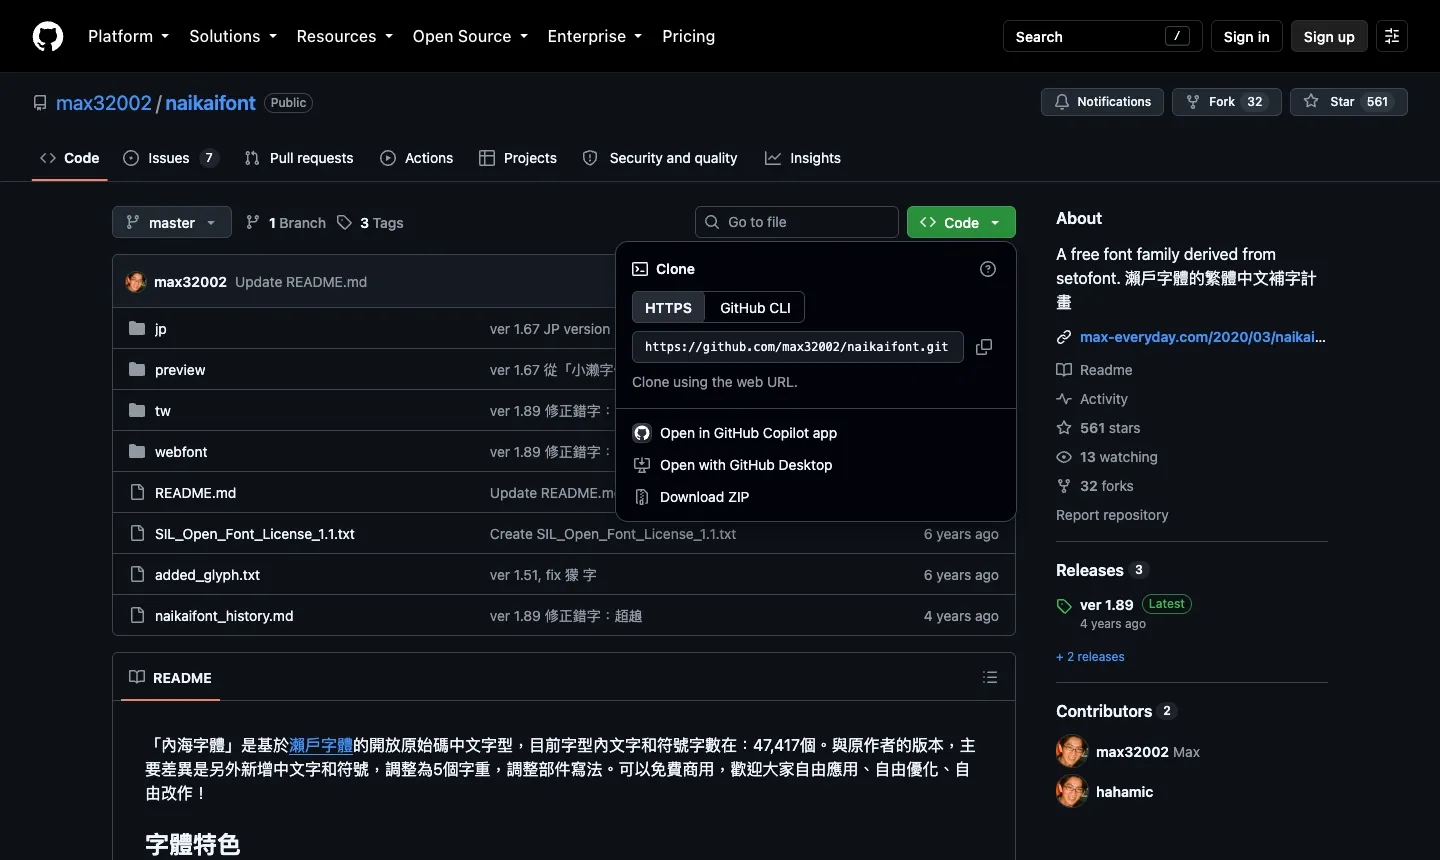This screenshot has height=860, width=1440.
Task: Expand the Solutions menu
Action: [233, 36]
